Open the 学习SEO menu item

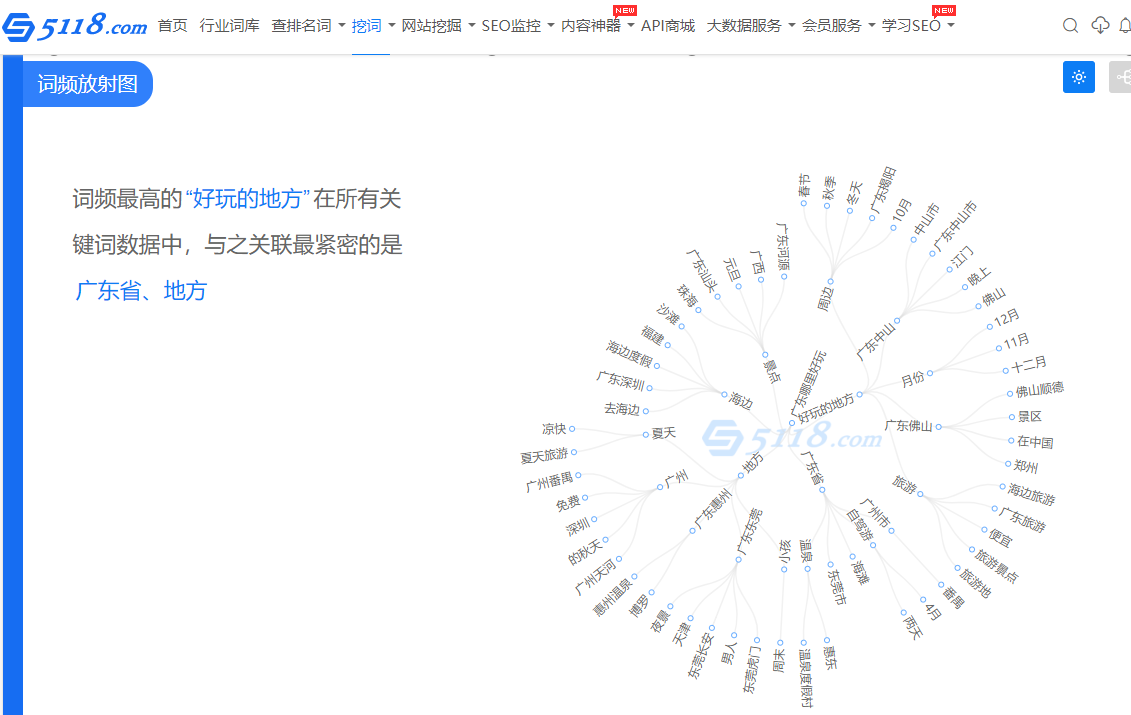point(911,26)
